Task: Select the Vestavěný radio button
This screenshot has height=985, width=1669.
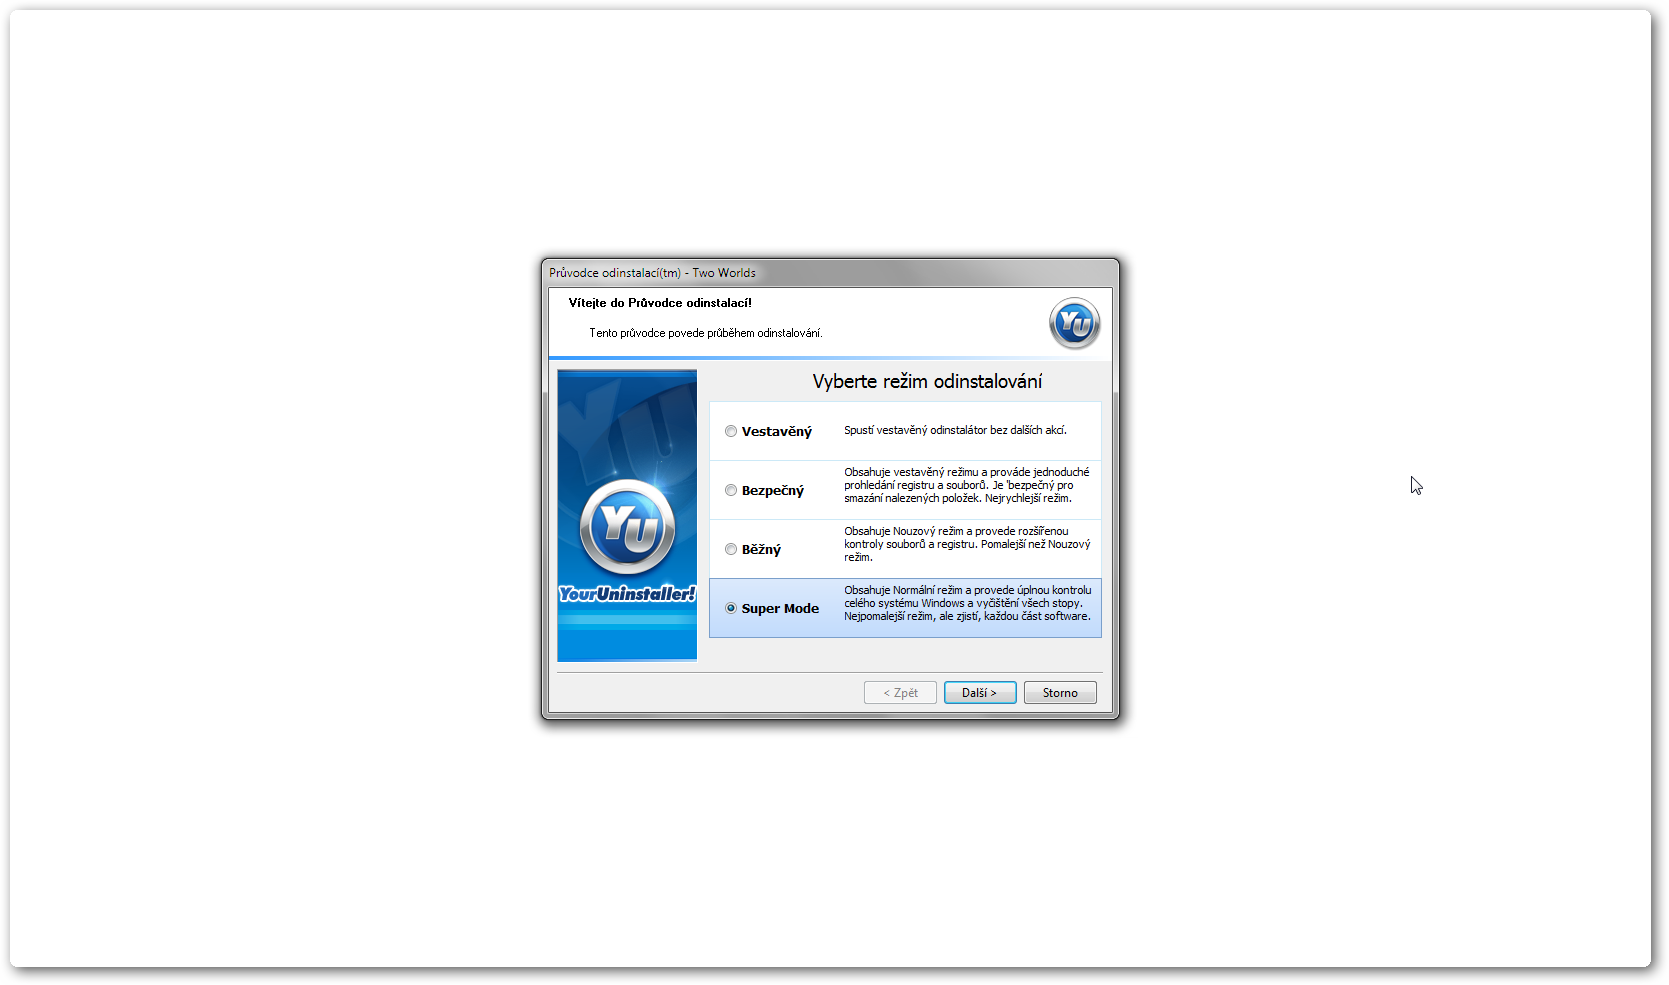Action: pyautogui.click(x=731, y=432)
